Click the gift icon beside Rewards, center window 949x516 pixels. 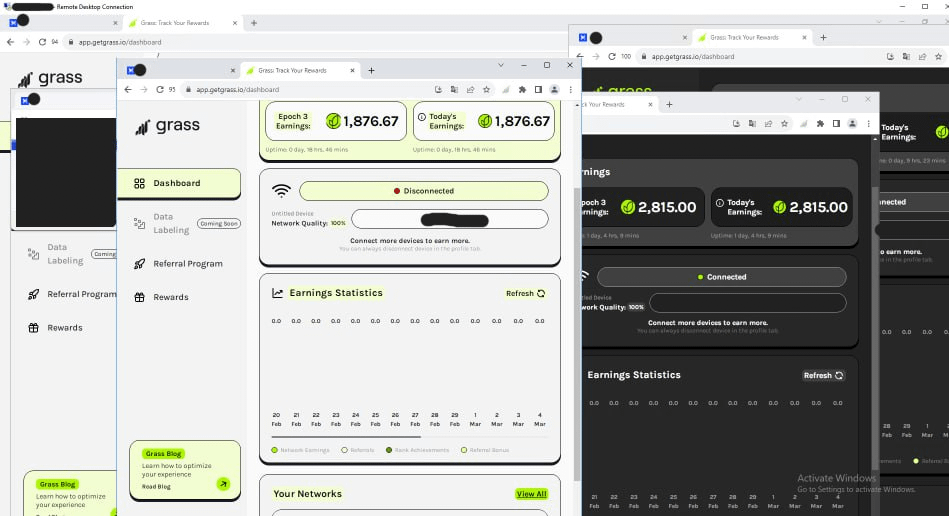[x=139, y=297]
